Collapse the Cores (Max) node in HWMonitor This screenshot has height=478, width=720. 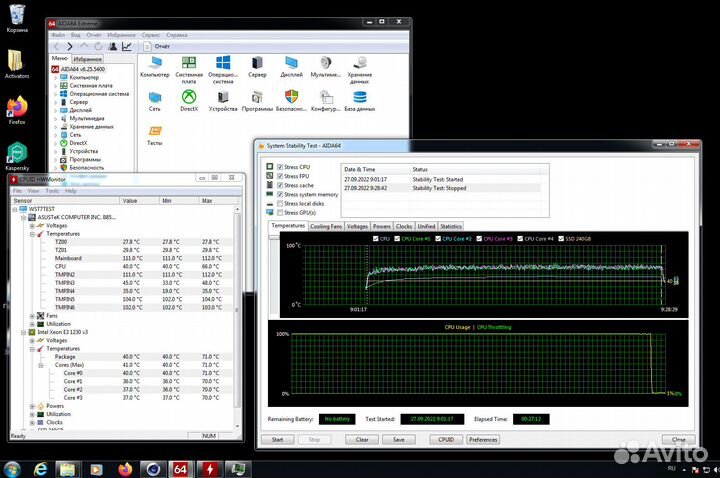40,366
